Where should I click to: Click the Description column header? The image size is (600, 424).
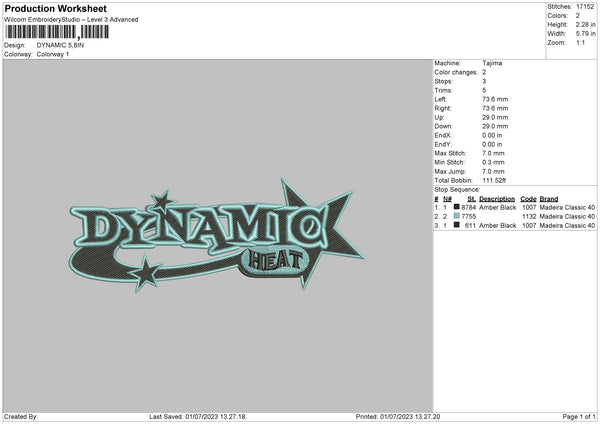[x=497, y=198]
